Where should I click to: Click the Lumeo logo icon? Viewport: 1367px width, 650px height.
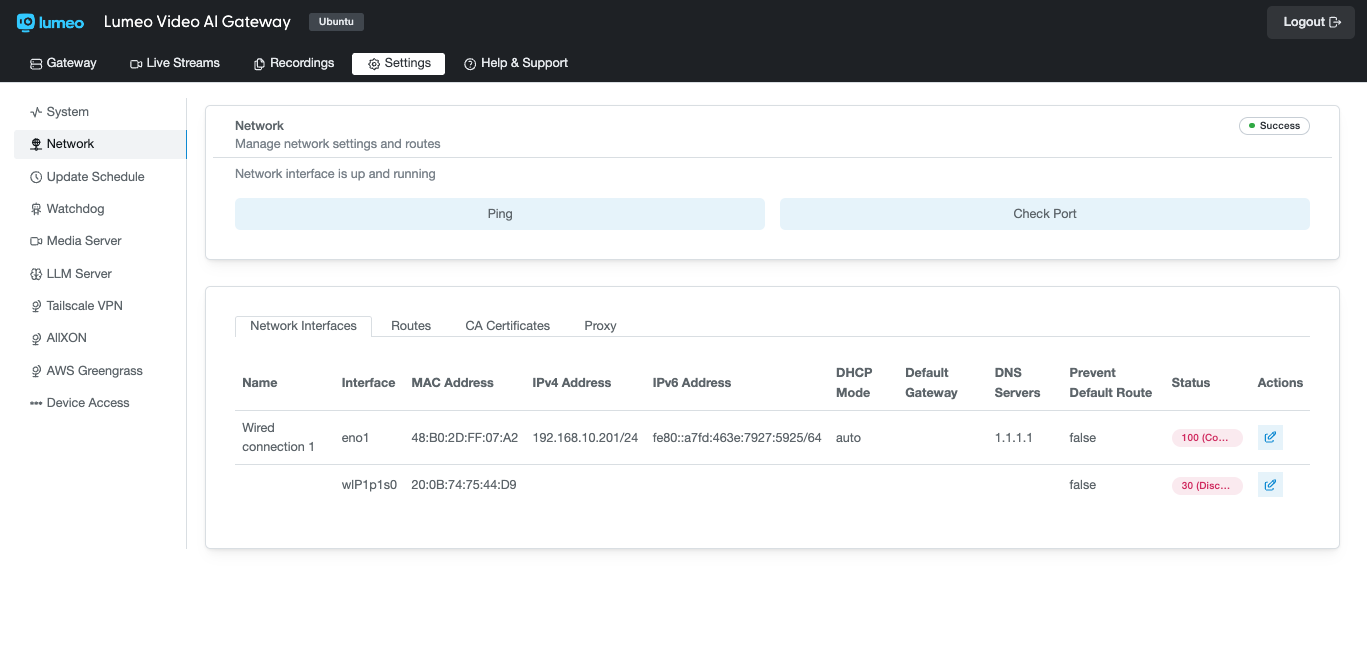point(26,22)
